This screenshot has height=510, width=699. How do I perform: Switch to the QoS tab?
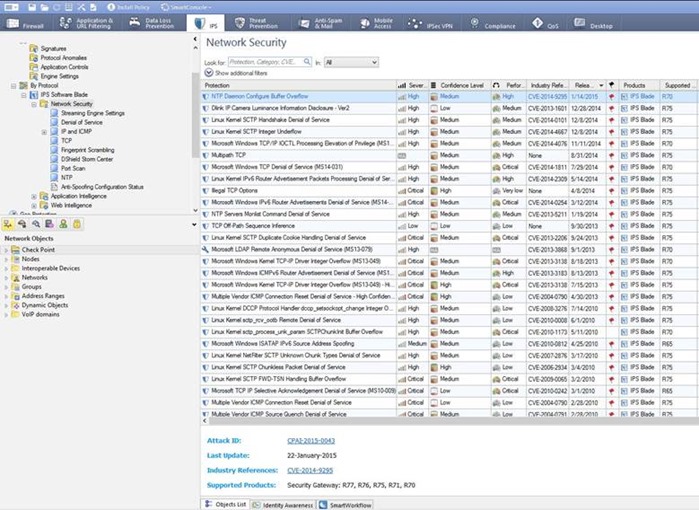coord(546,23)
